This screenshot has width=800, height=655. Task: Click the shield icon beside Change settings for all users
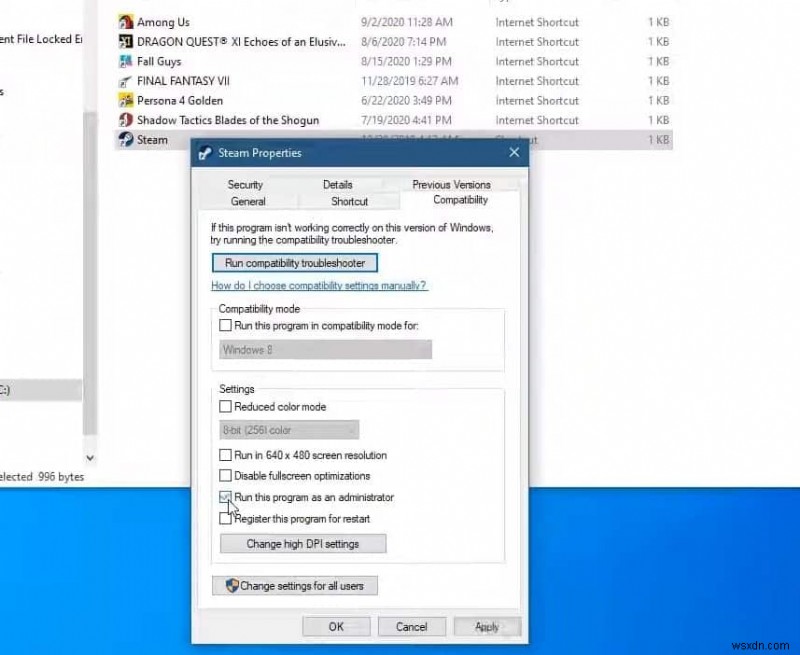tap(231, 586)
